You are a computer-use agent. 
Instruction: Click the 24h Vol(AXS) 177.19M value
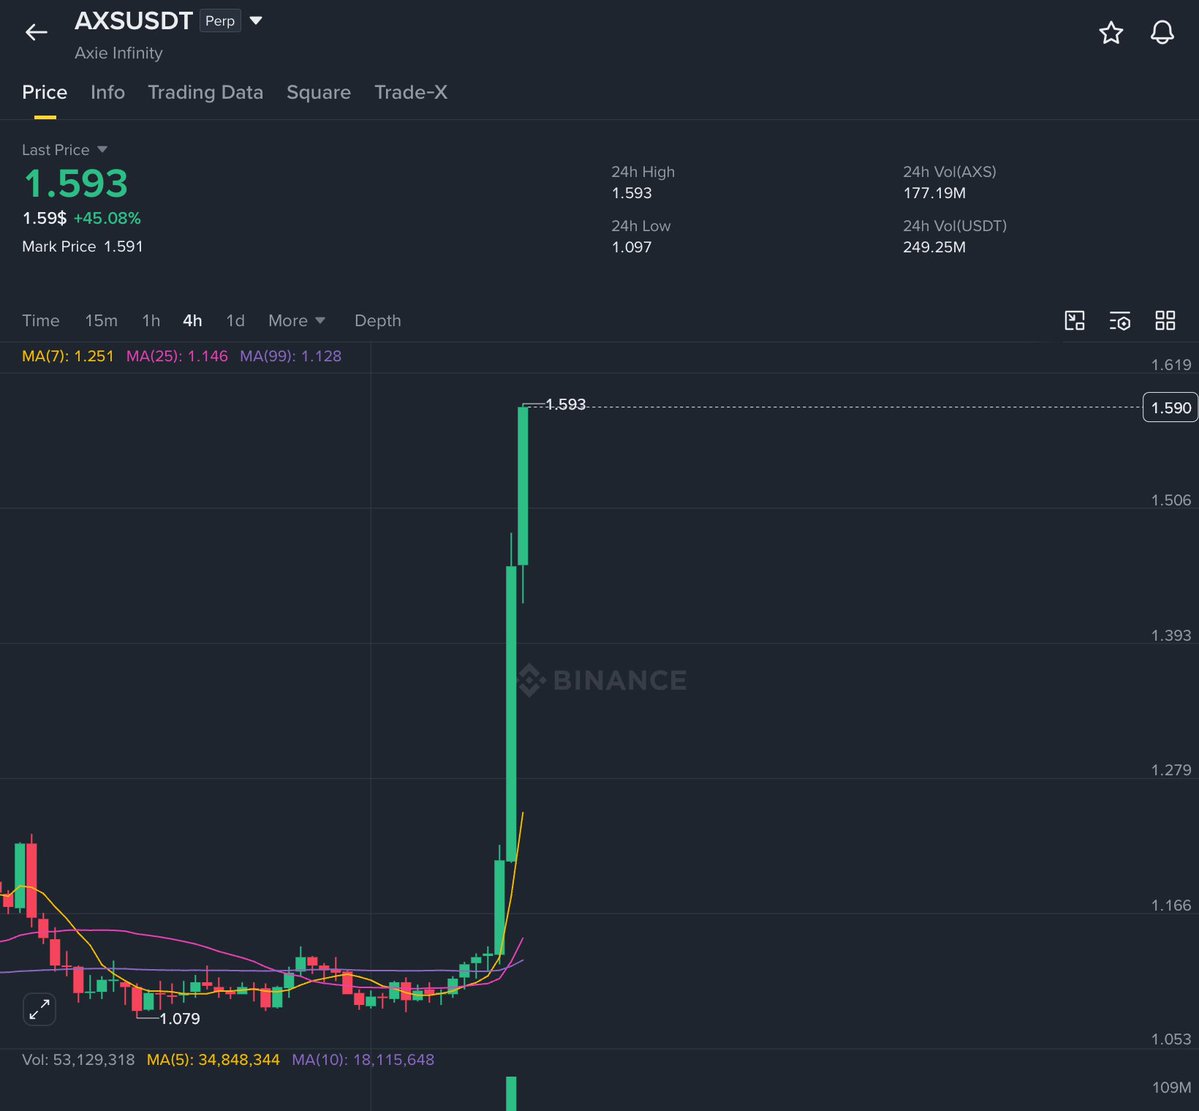(x=934, y=193)
